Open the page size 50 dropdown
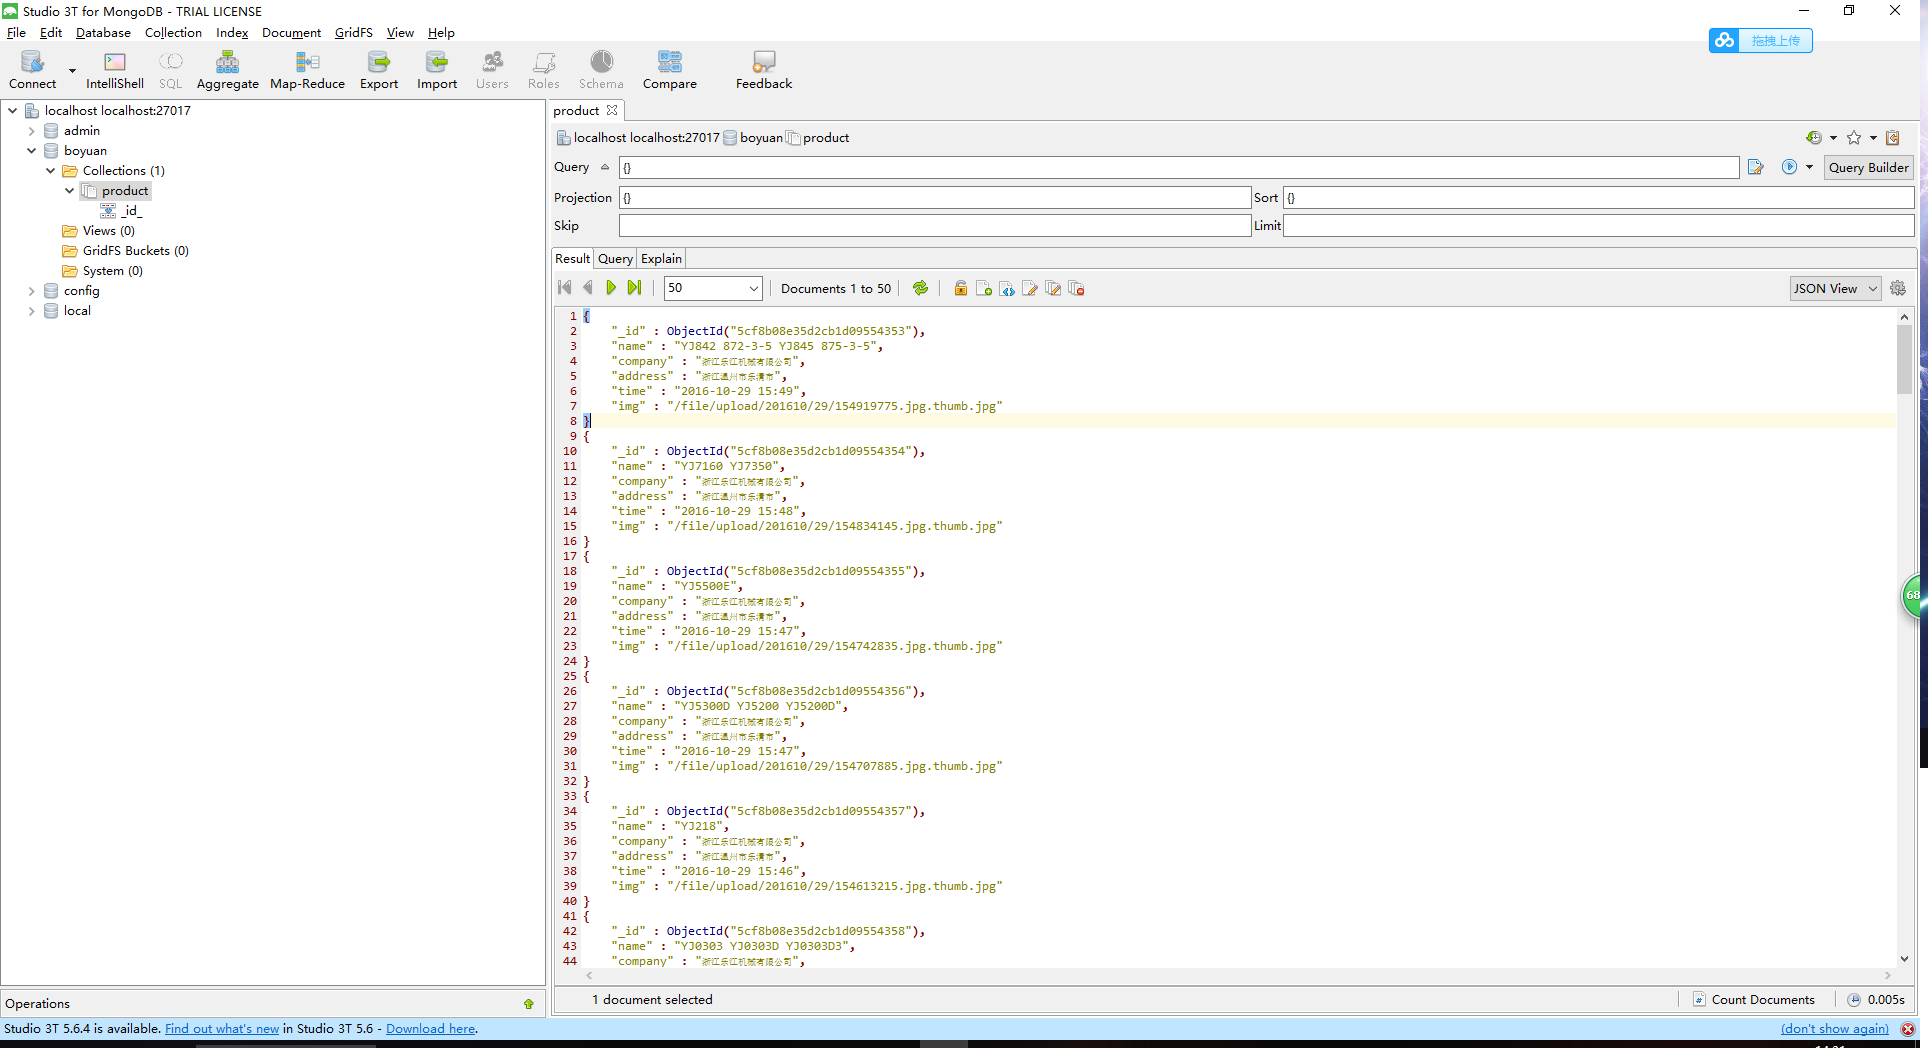This screenshot has width=1928, height=1048. (x=753, y=288)
